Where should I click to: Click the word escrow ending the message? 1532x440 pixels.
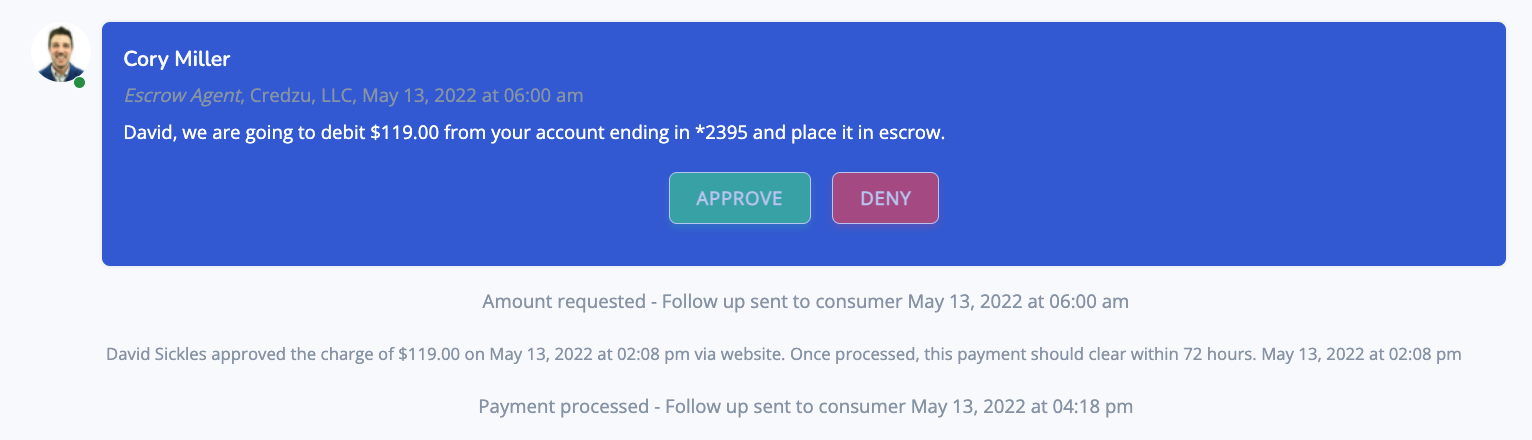pyautogui.click(x=912, y=133)
